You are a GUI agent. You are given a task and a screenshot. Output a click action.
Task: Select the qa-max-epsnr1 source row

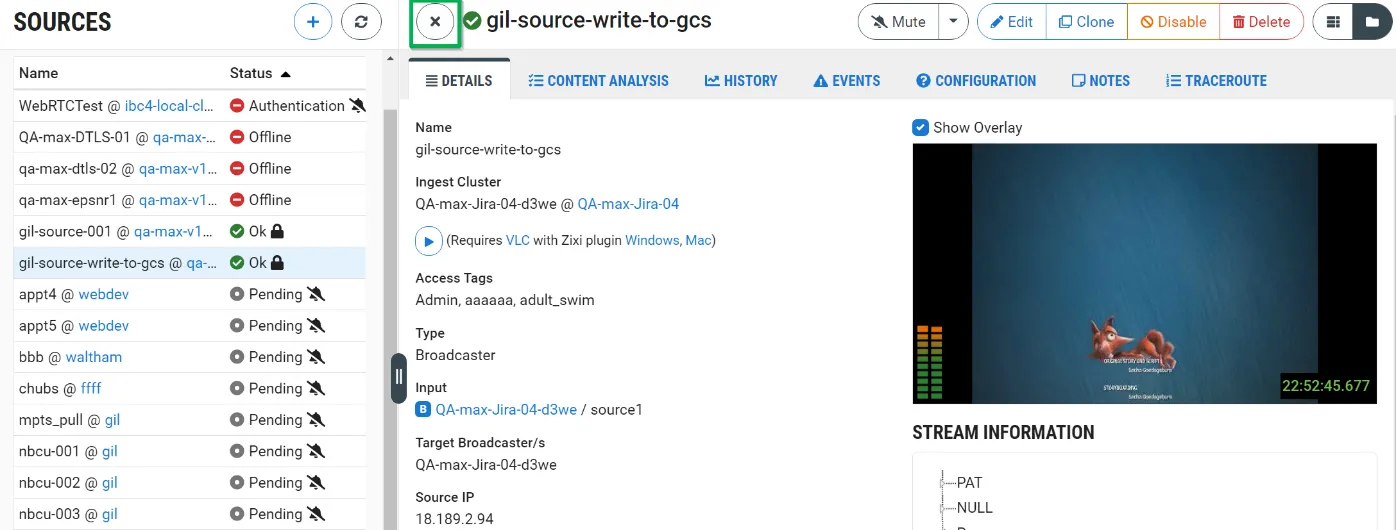(192, 200)
